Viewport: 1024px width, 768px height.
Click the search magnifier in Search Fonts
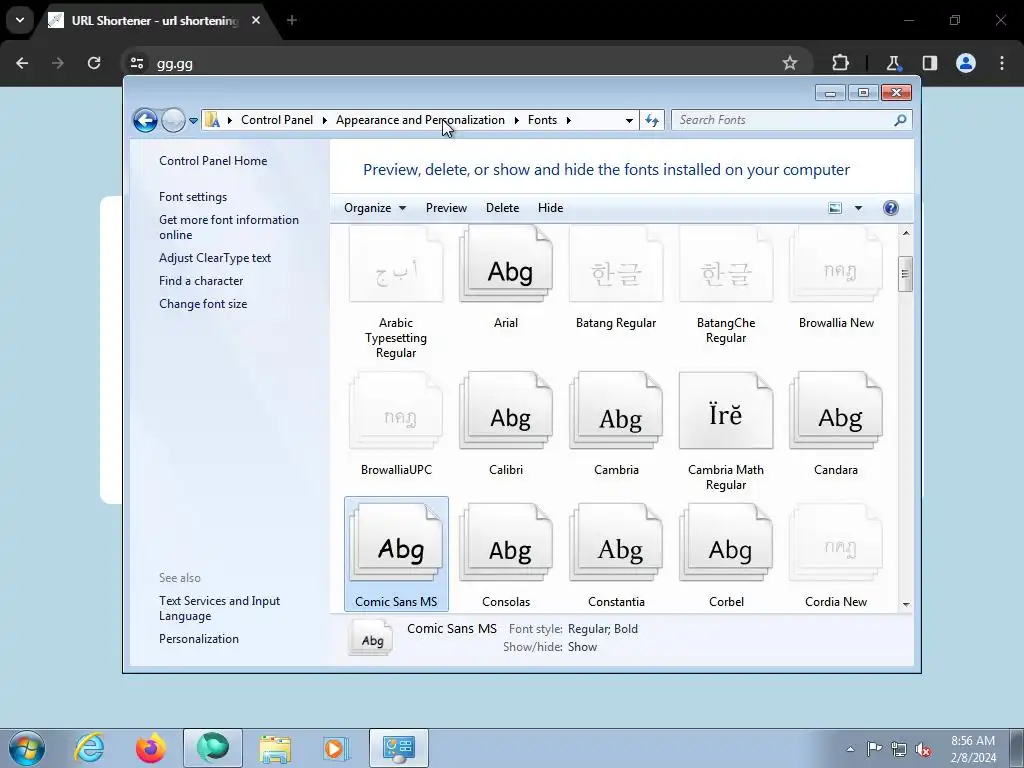[900, 120]
